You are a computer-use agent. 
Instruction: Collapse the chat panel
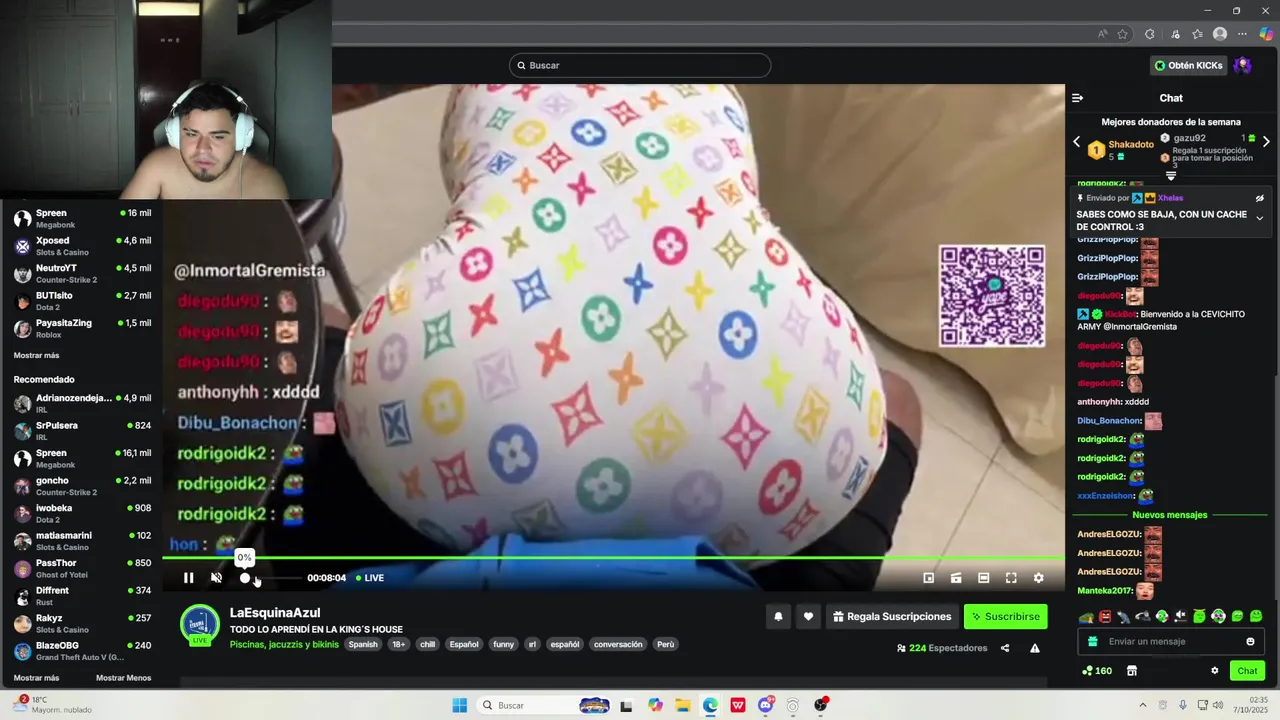(x=1077, y=98)
